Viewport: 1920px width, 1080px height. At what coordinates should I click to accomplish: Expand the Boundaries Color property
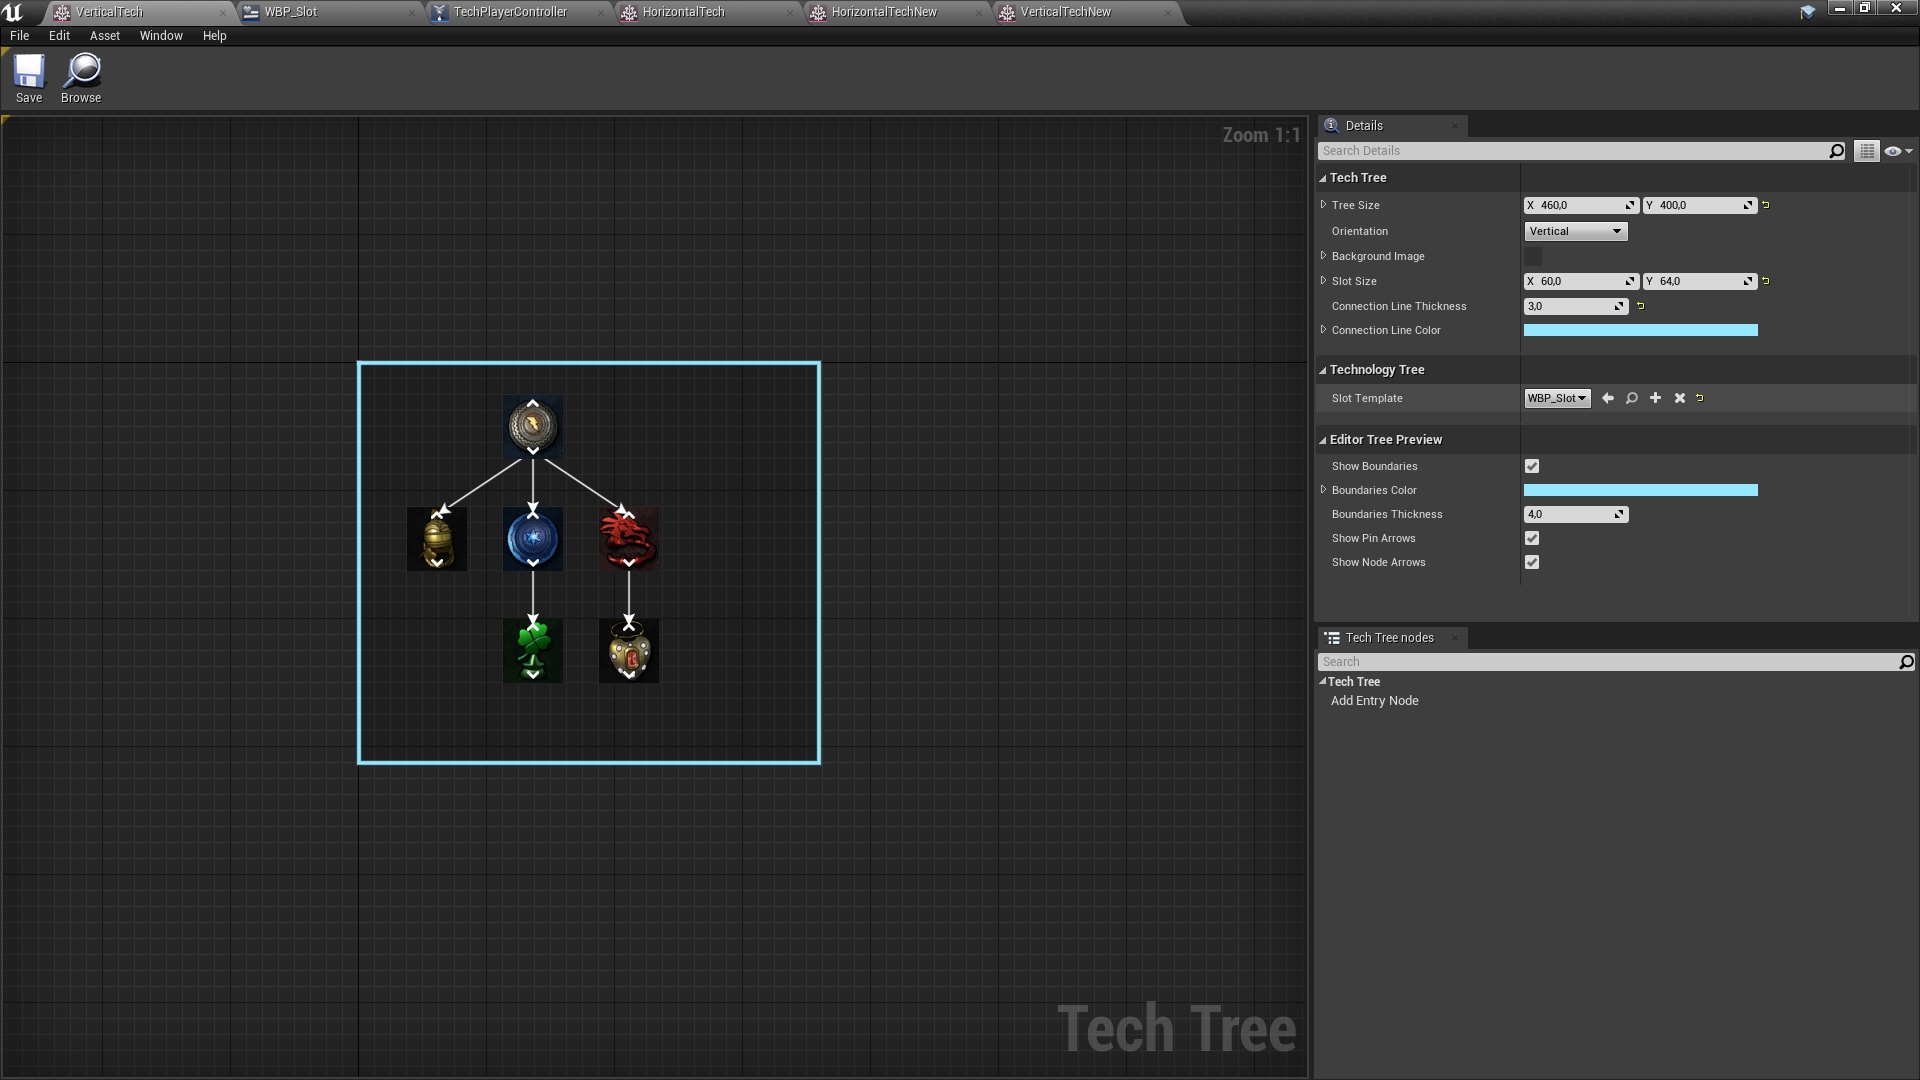[1323, 490]
